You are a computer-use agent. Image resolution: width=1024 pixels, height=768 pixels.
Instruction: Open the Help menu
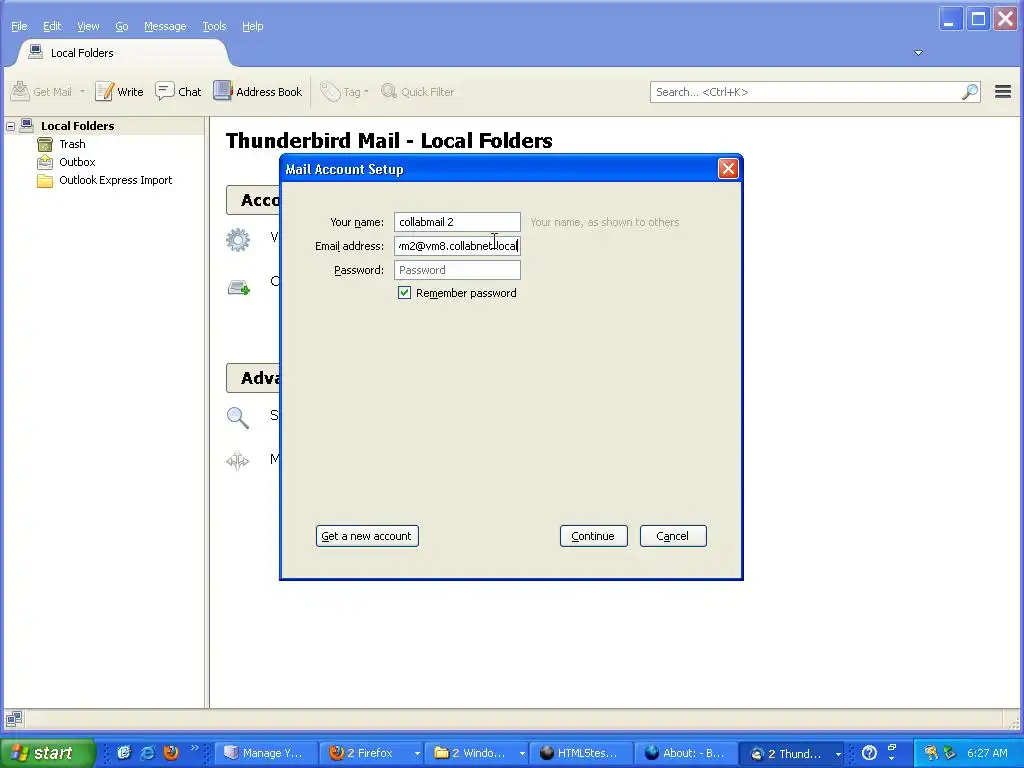pos(252,26)
